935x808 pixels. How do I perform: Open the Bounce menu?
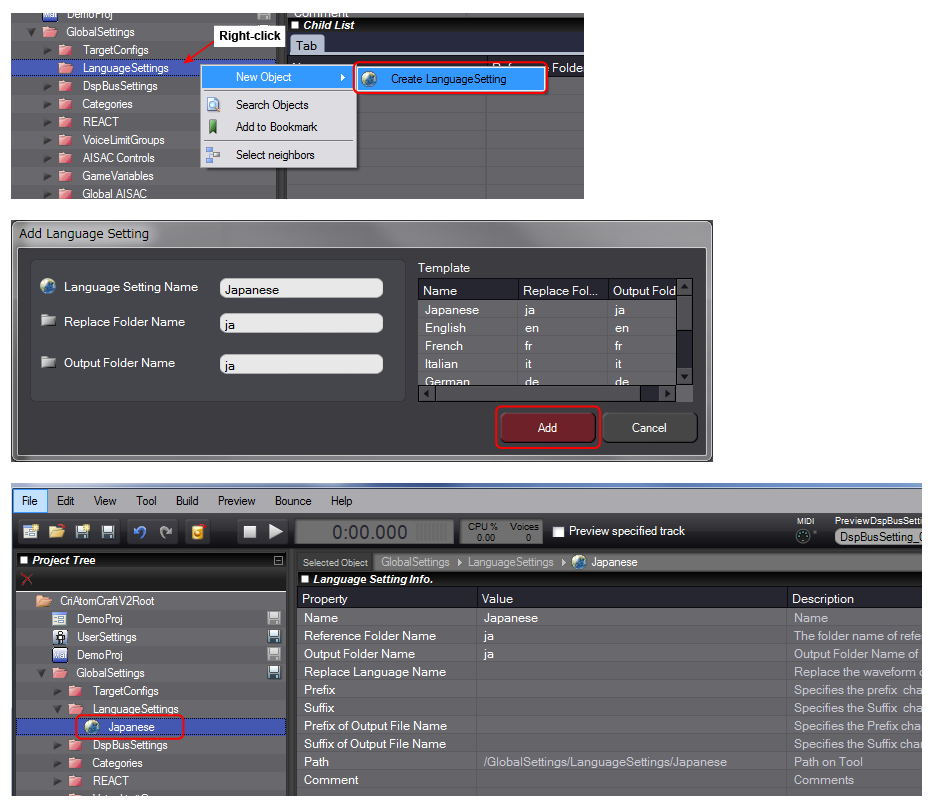[293, 501]
